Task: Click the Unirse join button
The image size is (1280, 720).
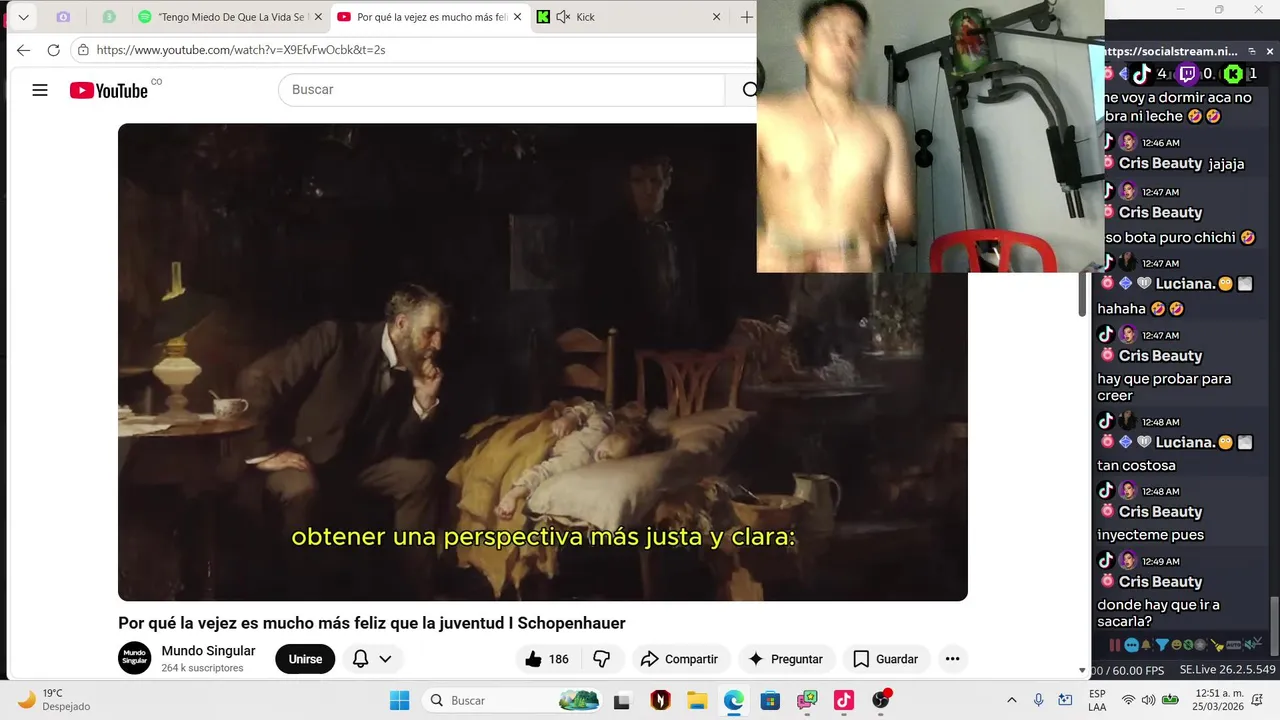Action: coord(305,659)
